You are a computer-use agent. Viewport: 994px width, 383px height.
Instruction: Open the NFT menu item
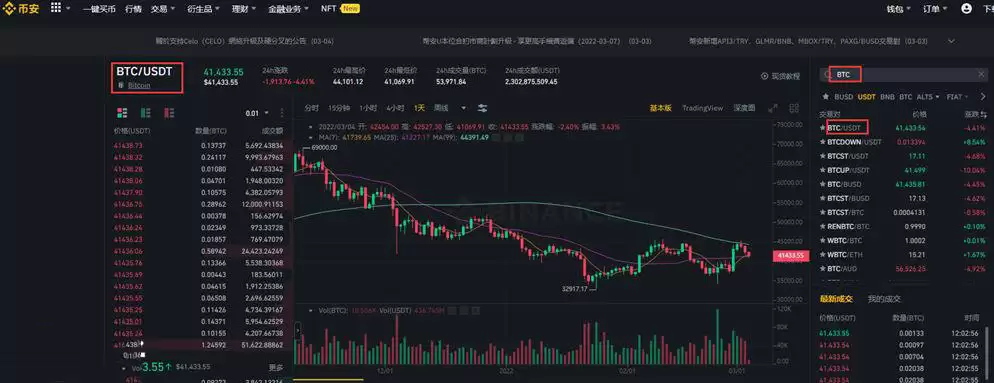pyautogui.click(x=328, y=9)
